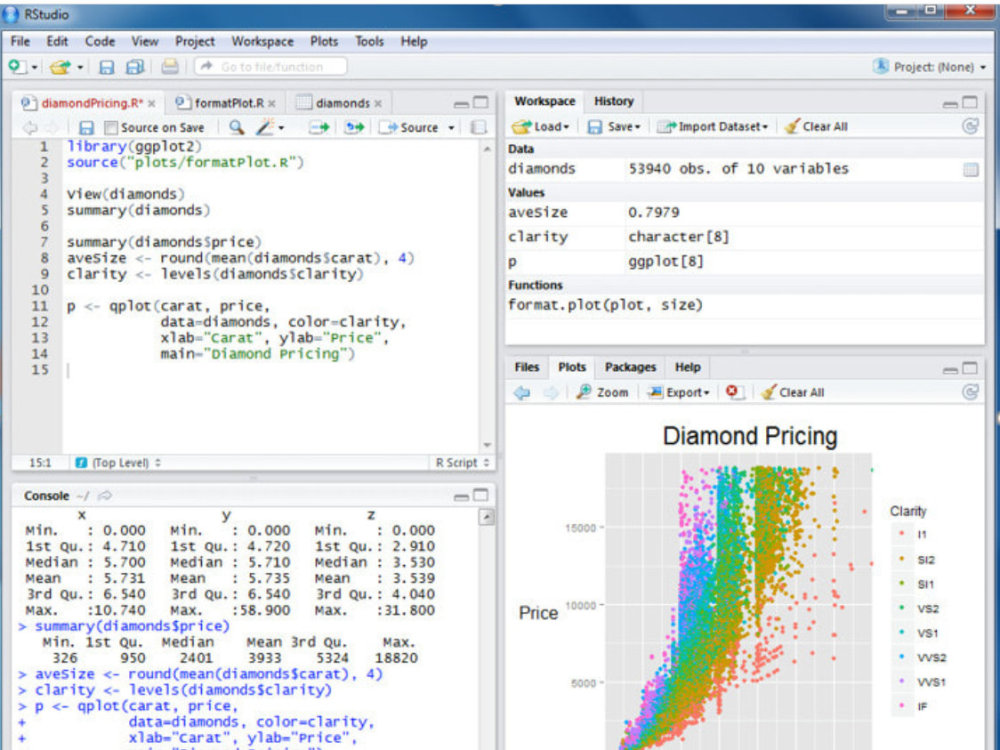Open the Workspace Save dropdown

click(614, 126)
